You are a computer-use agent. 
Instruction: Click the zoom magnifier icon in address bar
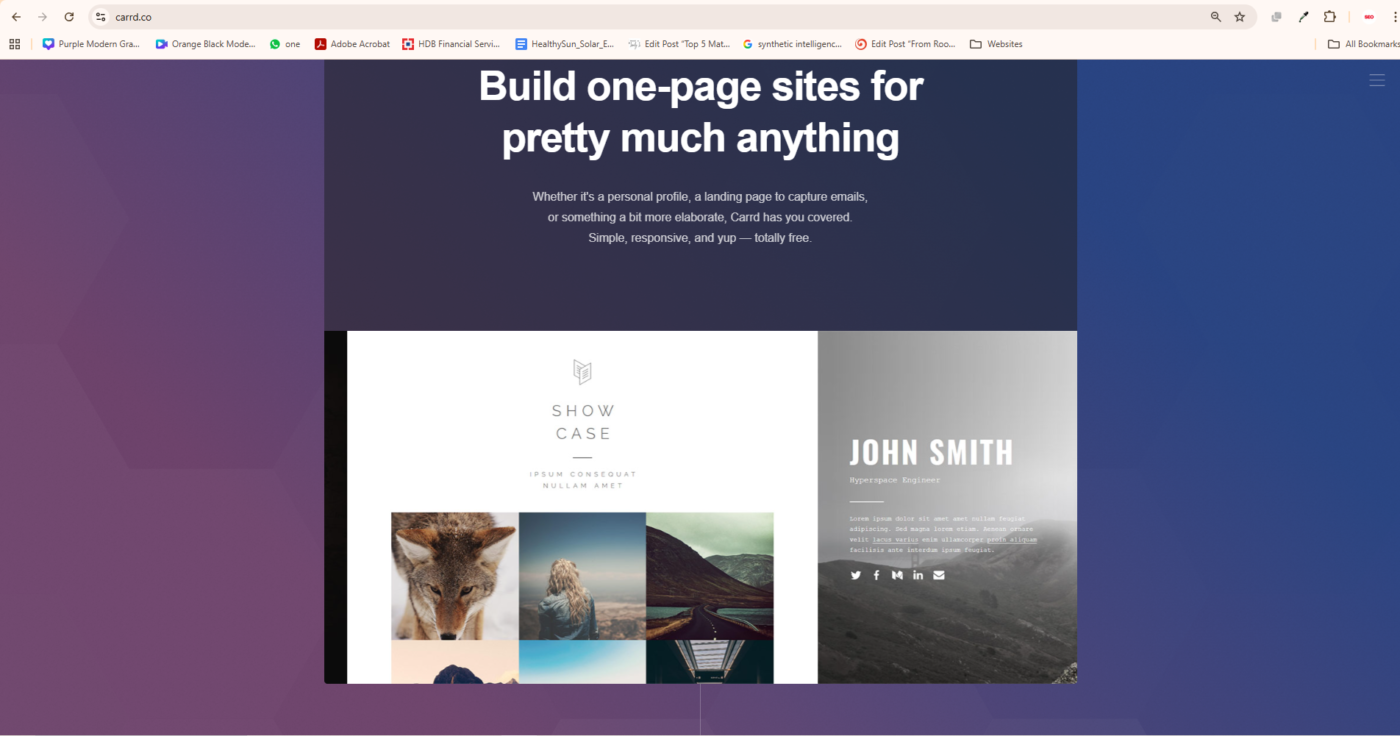1216,17
